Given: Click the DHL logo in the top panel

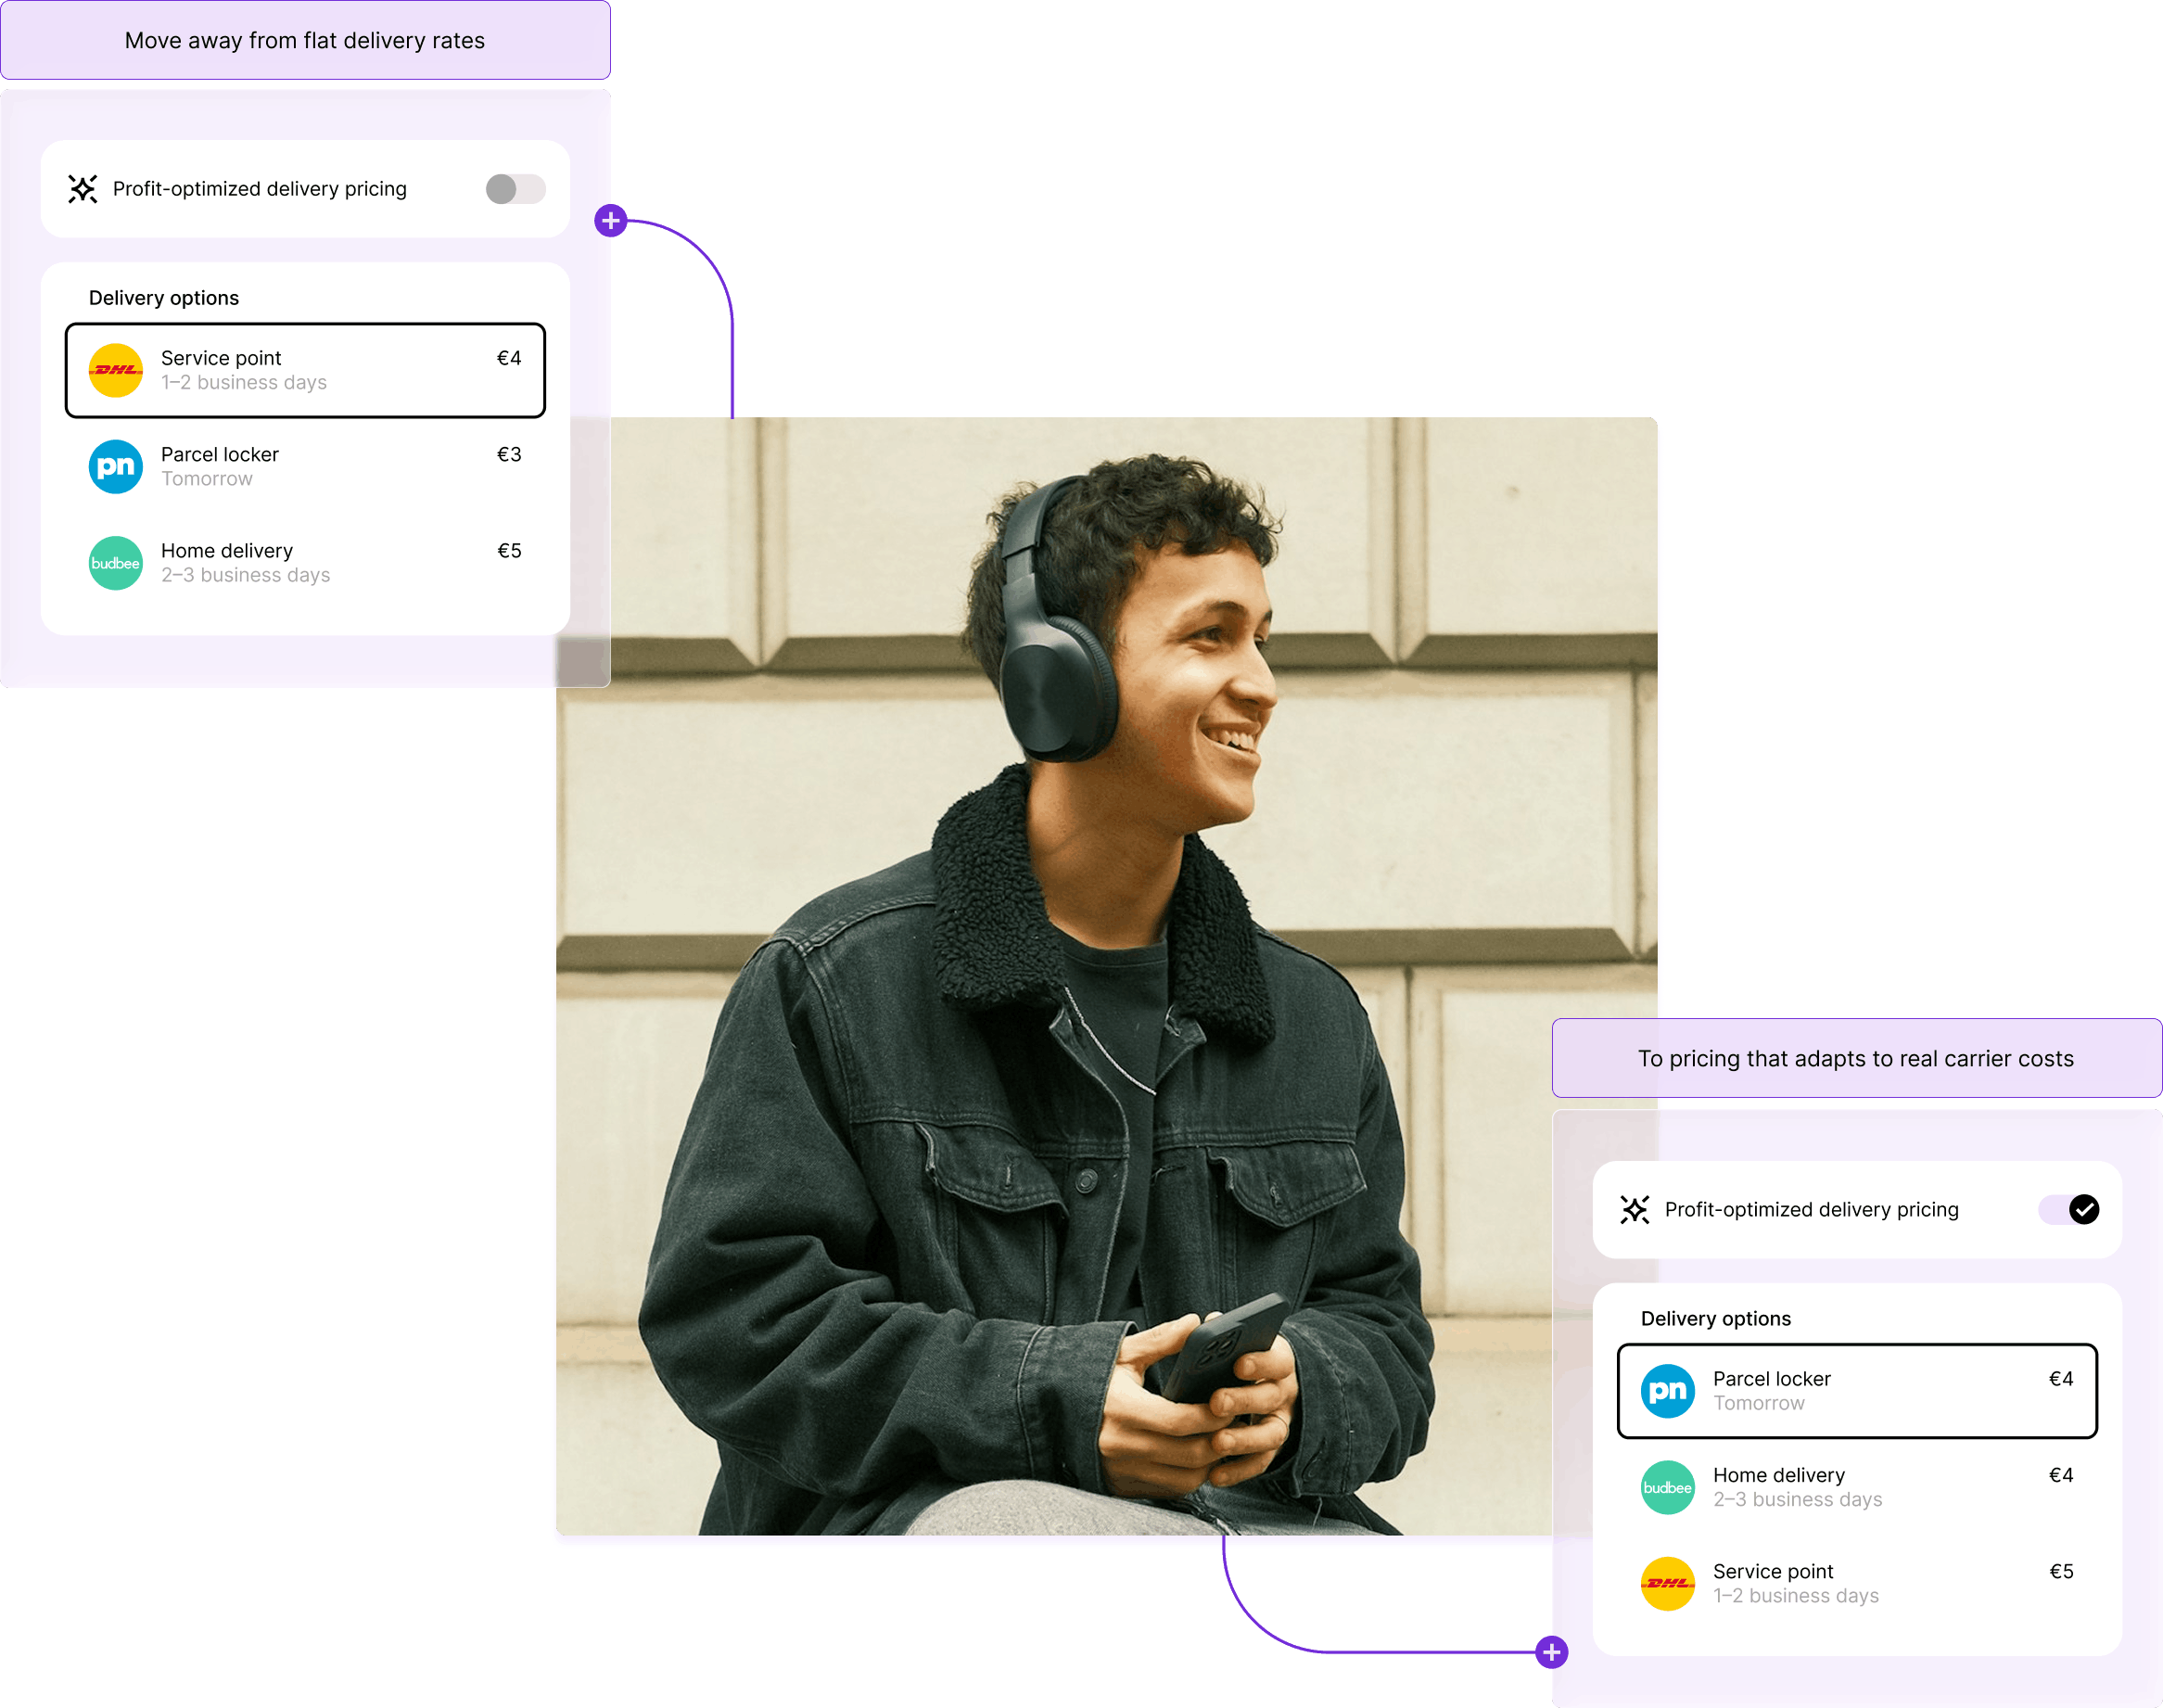Looking at the screenshot, I should click(116, 370).
